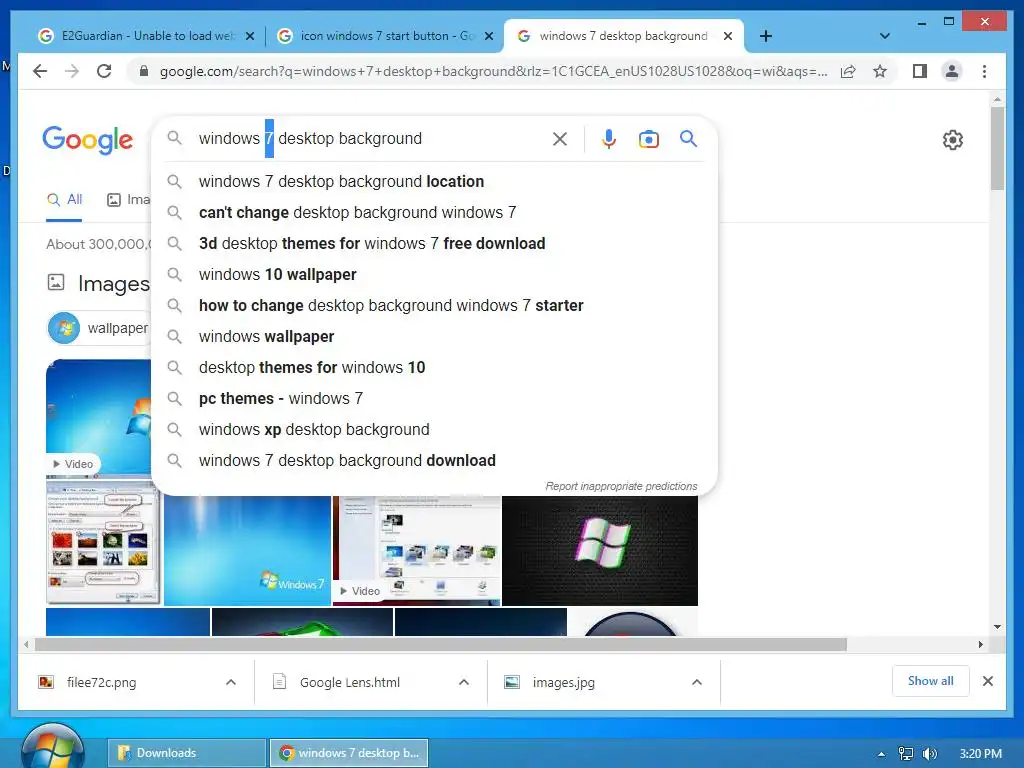This screenshot has height=768, width=1024.
Task: Select the All search results tab
Action: tap(64, 200)
